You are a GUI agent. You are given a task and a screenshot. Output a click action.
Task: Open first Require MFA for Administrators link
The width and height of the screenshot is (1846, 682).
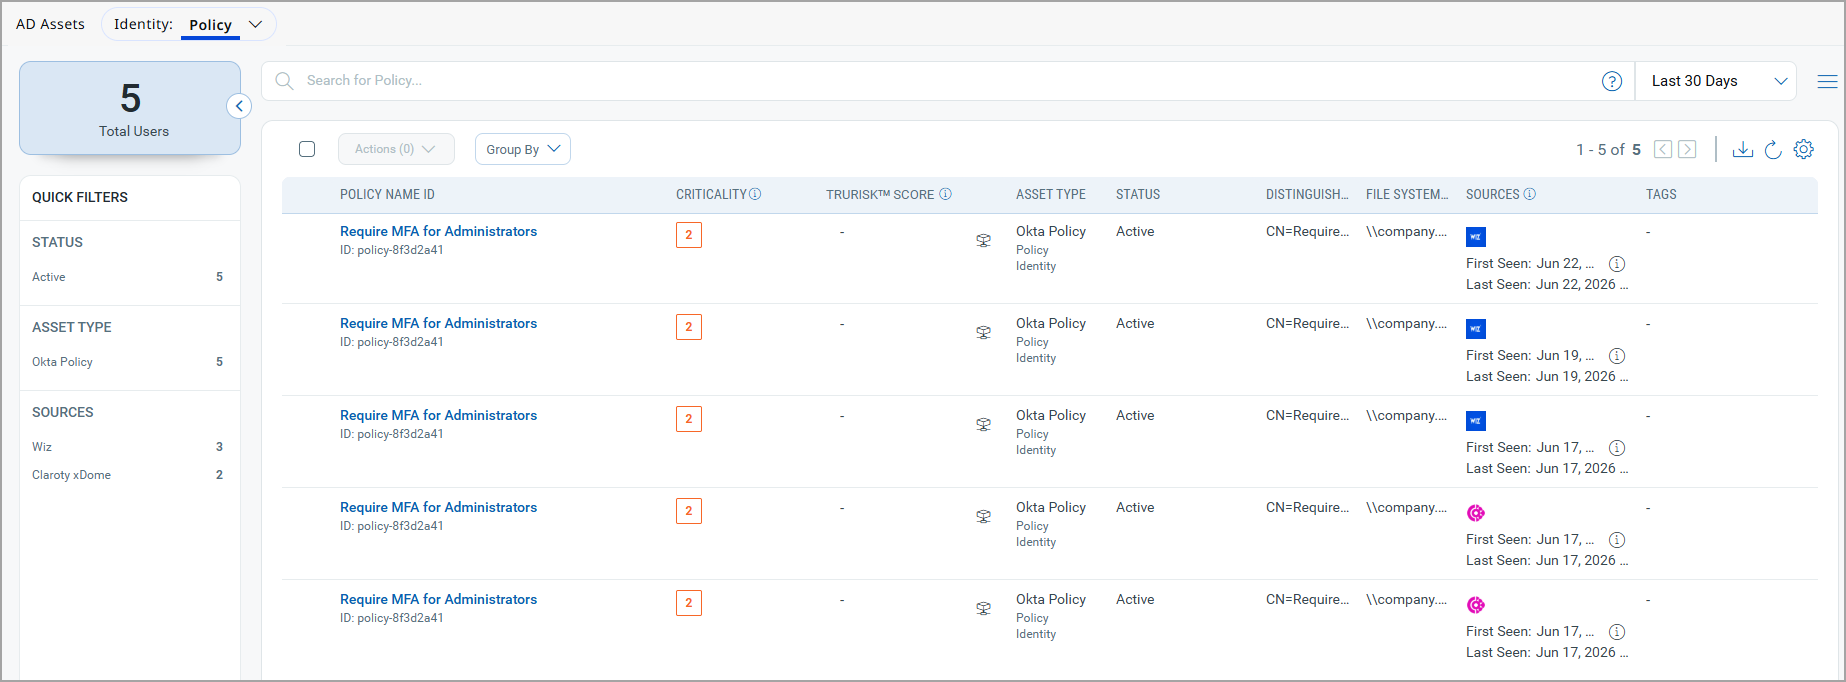point(438,231)
